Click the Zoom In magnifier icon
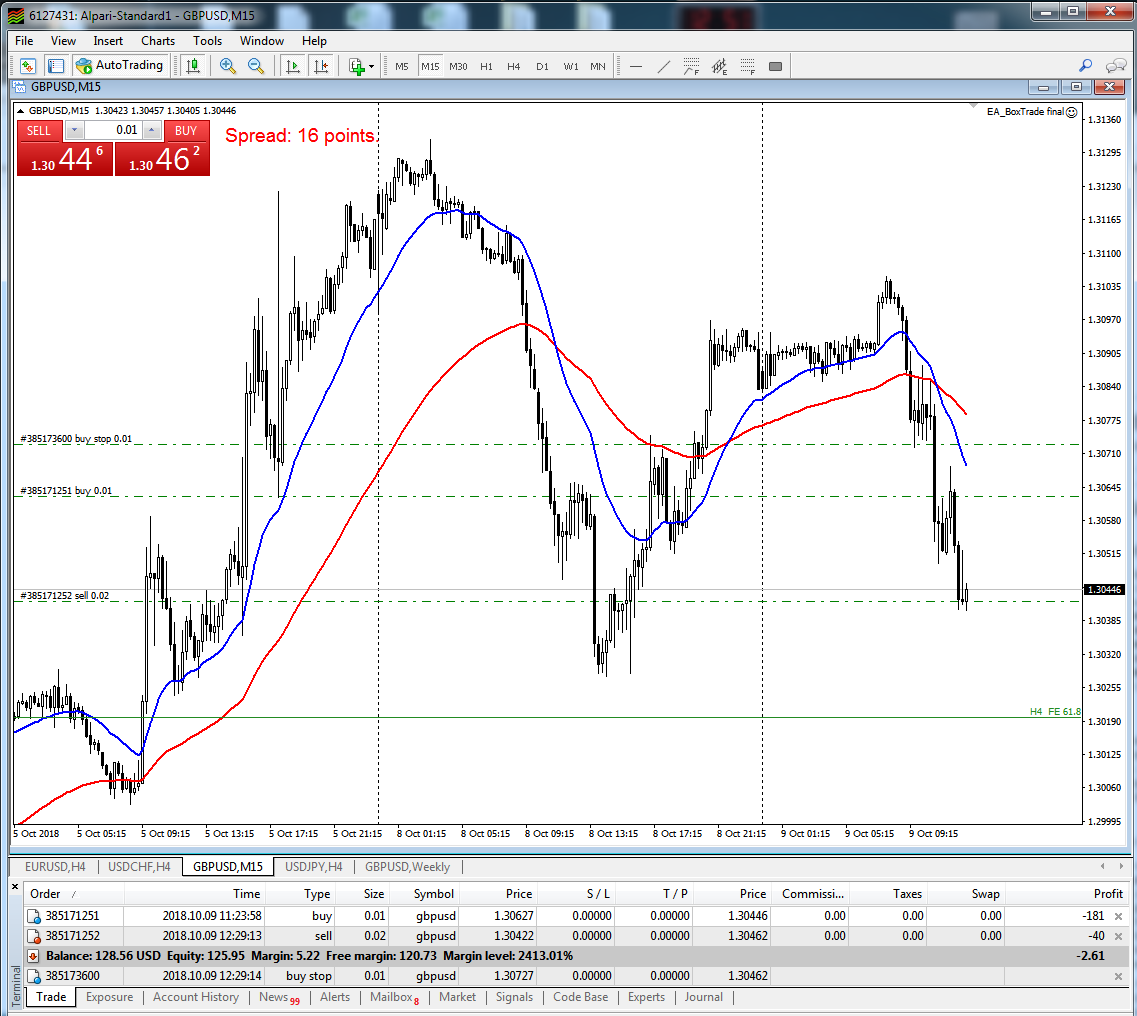The width and height of the screenshot is (1137, 1016). pos(227,66)
